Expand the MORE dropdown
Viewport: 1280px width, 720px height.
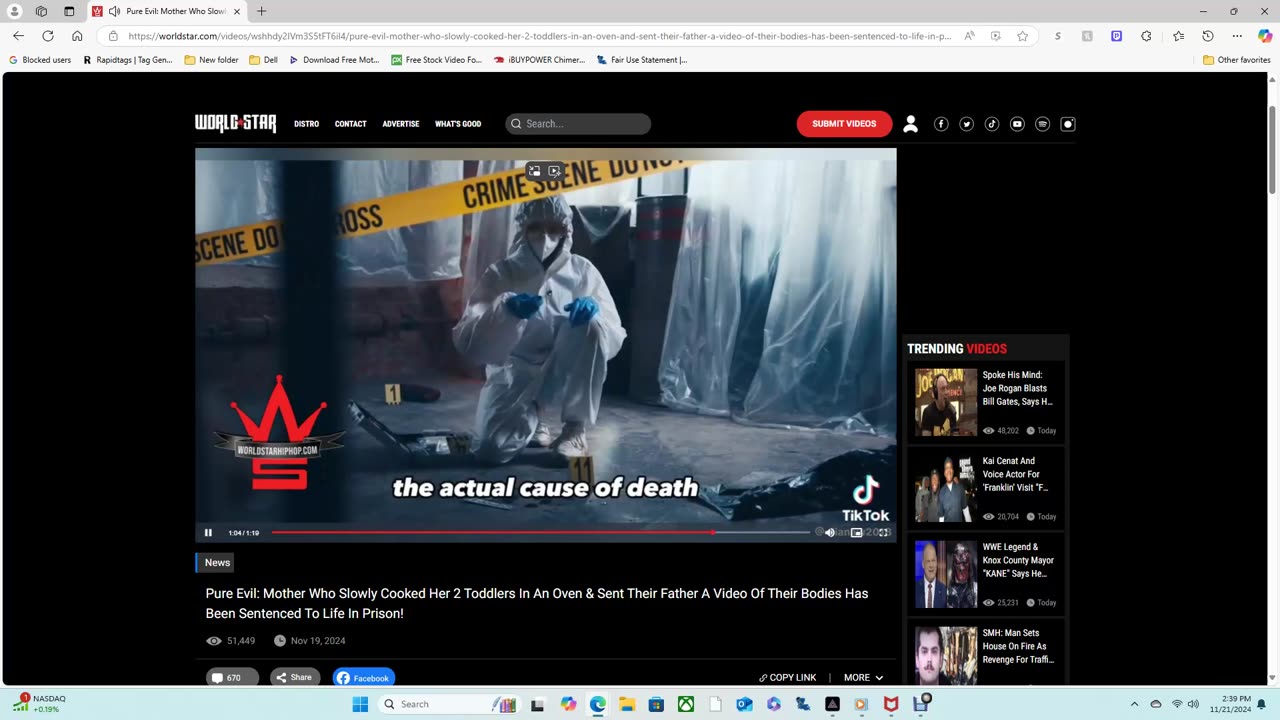pos(863,677)
